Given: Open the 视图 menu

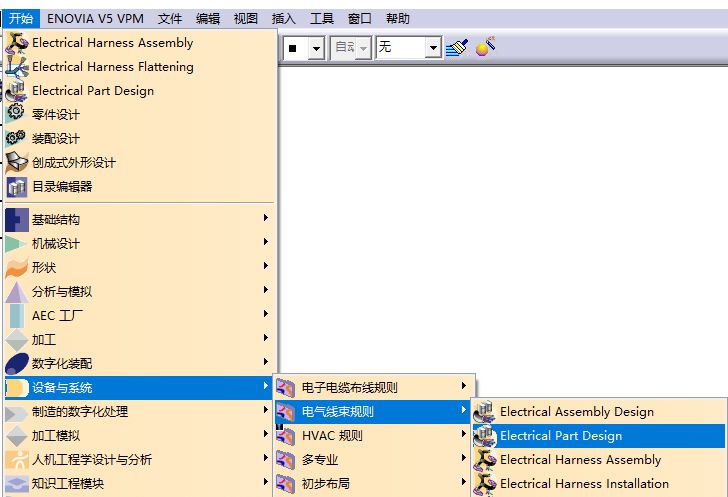Looking at the screenshot, I should pyautogui.click(x=246, y=19).
